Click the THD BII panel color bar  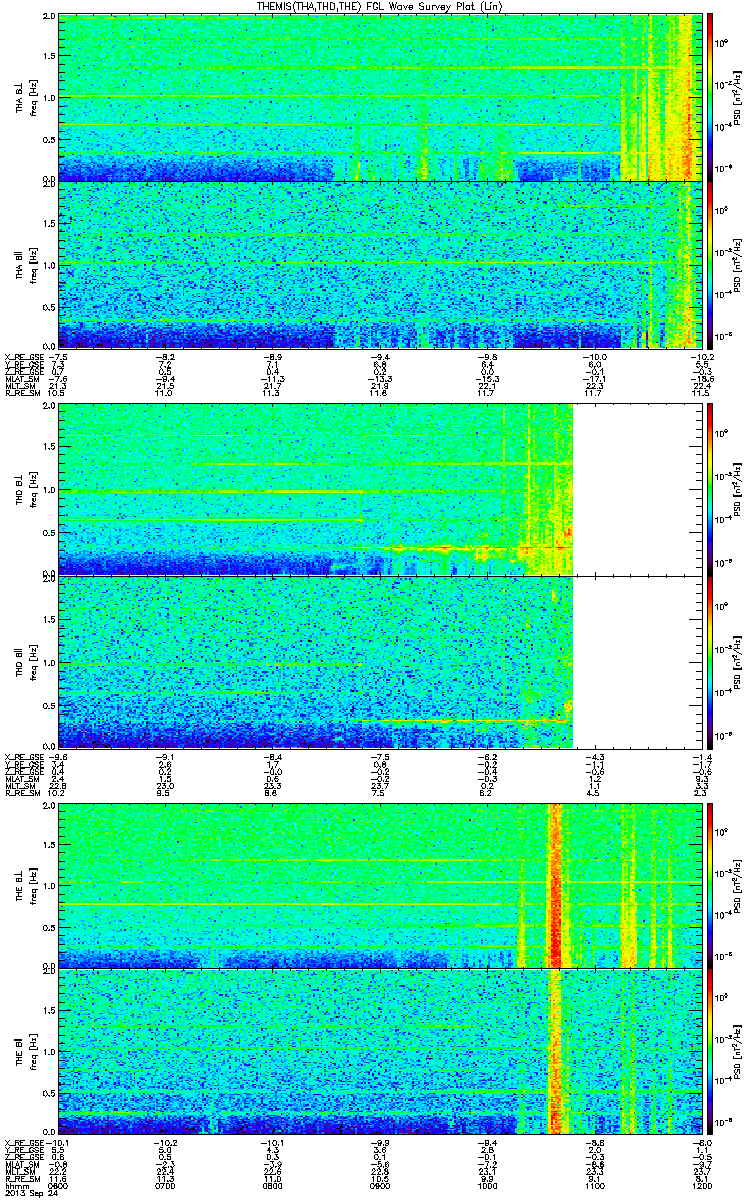tap(710, 661)
